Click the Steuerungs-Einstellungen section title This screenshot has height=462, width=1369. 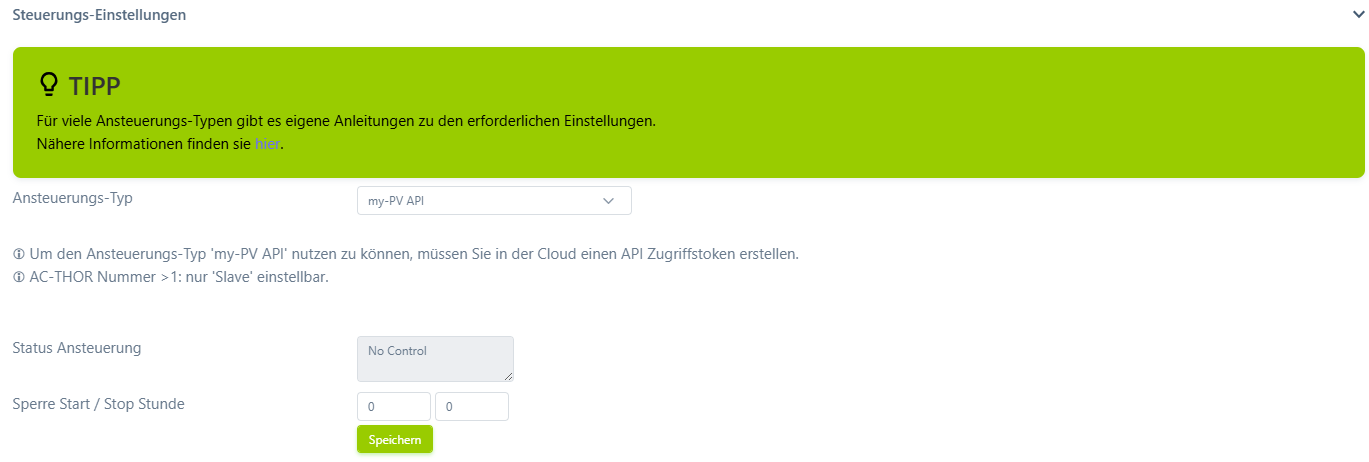[99, 15]
